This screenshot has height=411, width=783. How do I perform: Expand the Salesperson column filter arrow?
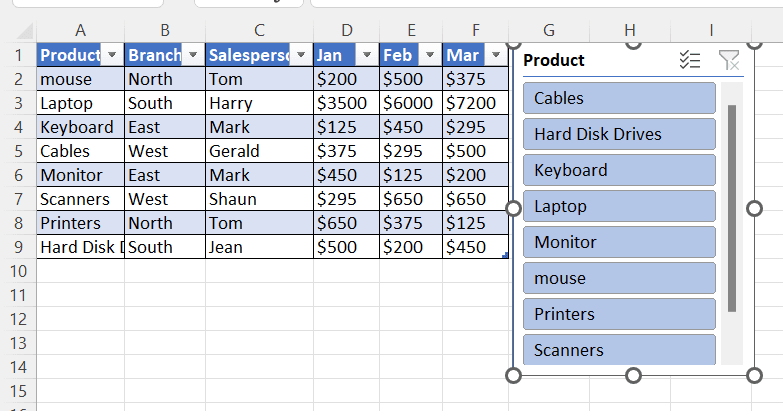pos(300,55)
